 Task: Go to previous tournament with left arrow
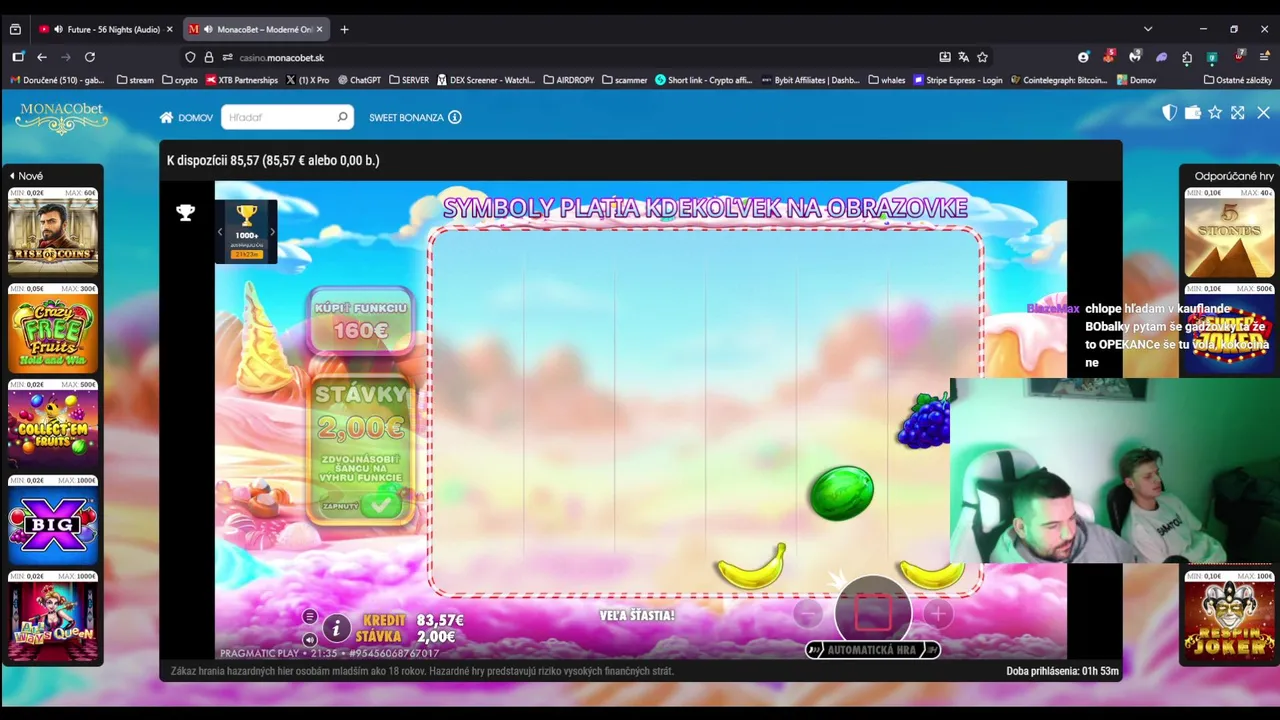click(x=220, y=232)
